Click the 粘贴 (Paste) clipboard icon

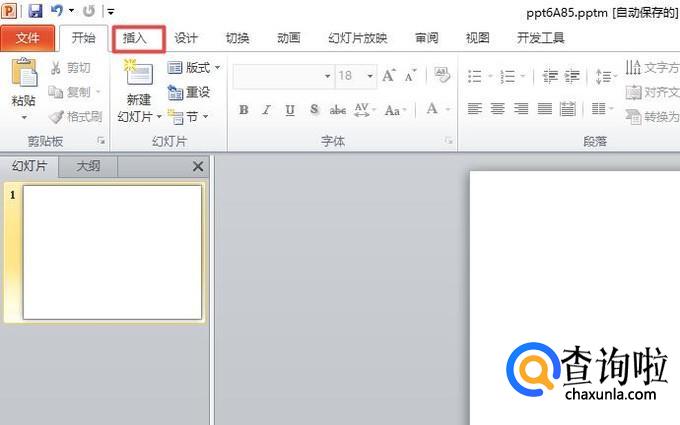[x=24, y=73]
